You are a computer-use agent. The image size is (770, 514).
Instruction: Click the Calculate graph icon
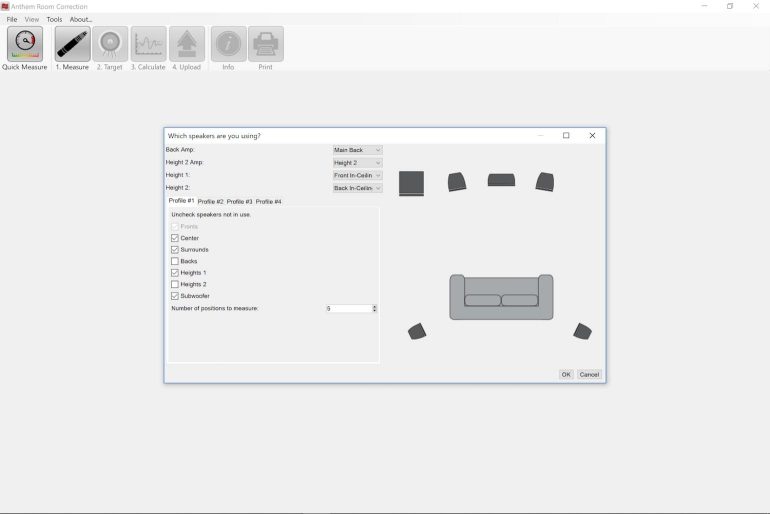coord(149,44)
